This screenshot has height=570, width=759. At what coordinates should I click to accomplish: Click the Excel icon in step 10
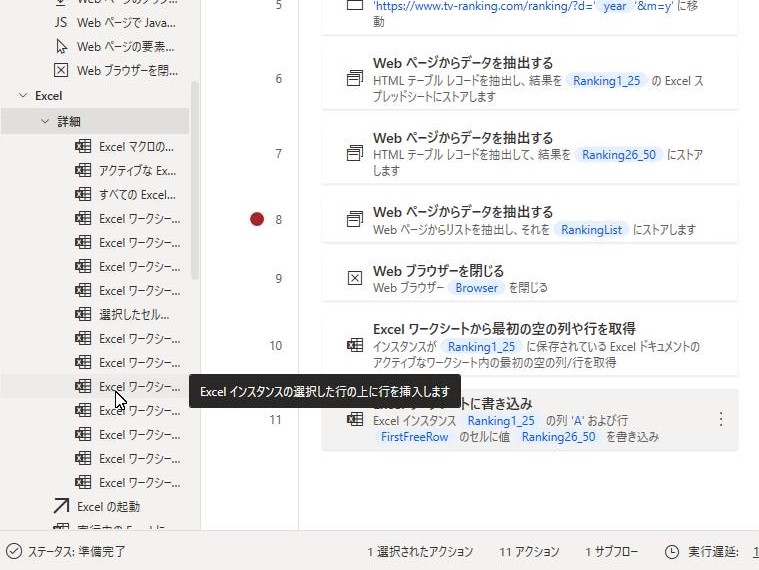click(355, 345)
